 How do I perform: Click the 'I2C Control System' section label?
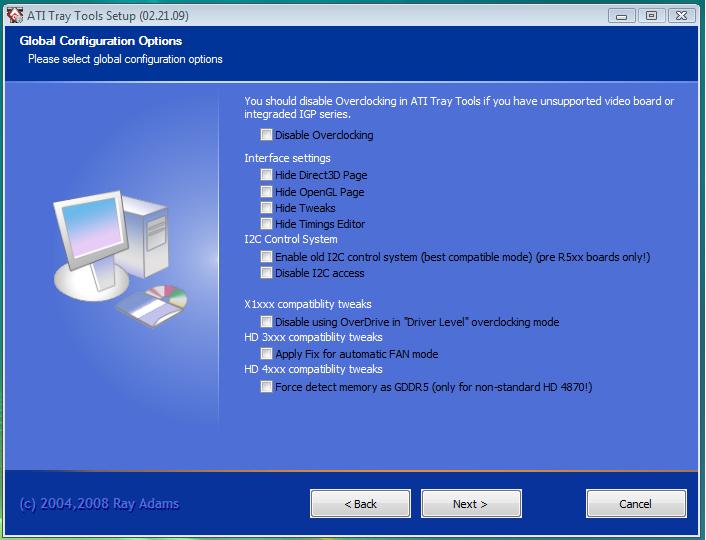[x=291, y=239]
